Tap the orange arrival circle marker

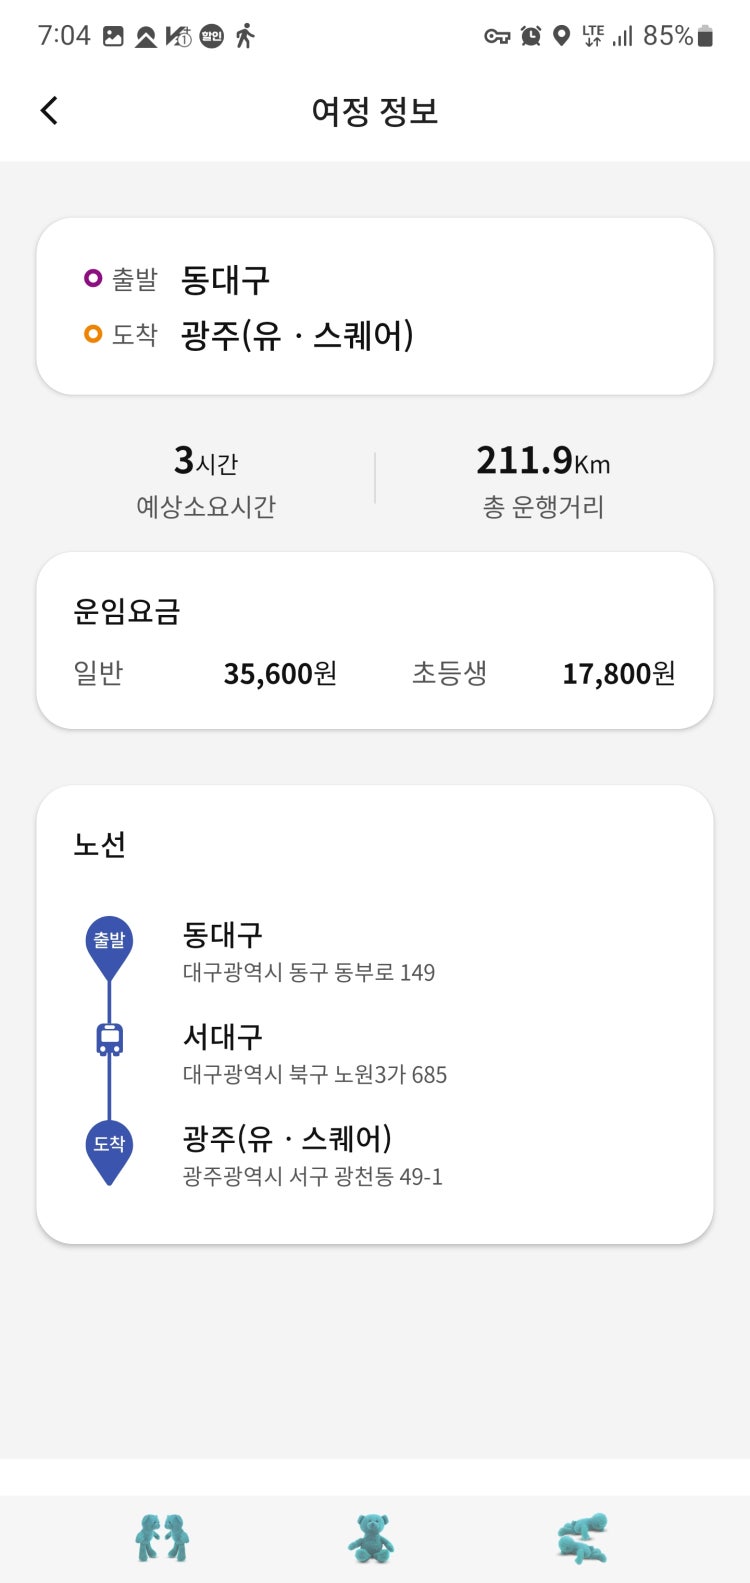[x=93, y=334]
